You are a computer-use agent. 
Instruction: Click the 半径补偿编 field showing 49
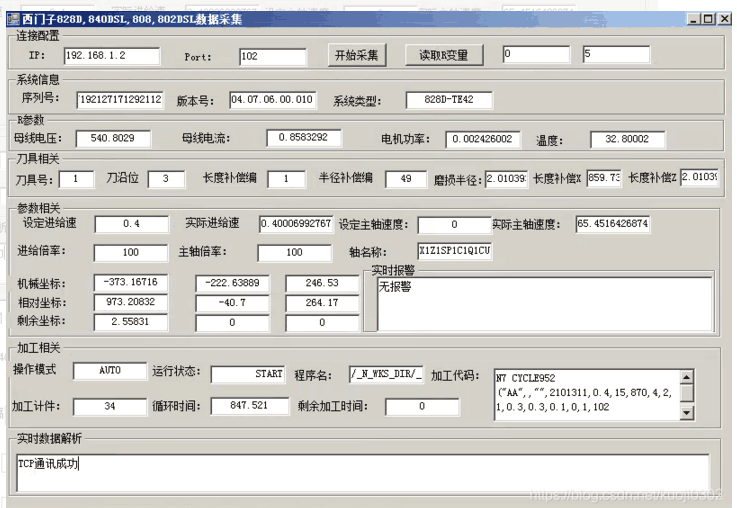click(x=406, y=180)
